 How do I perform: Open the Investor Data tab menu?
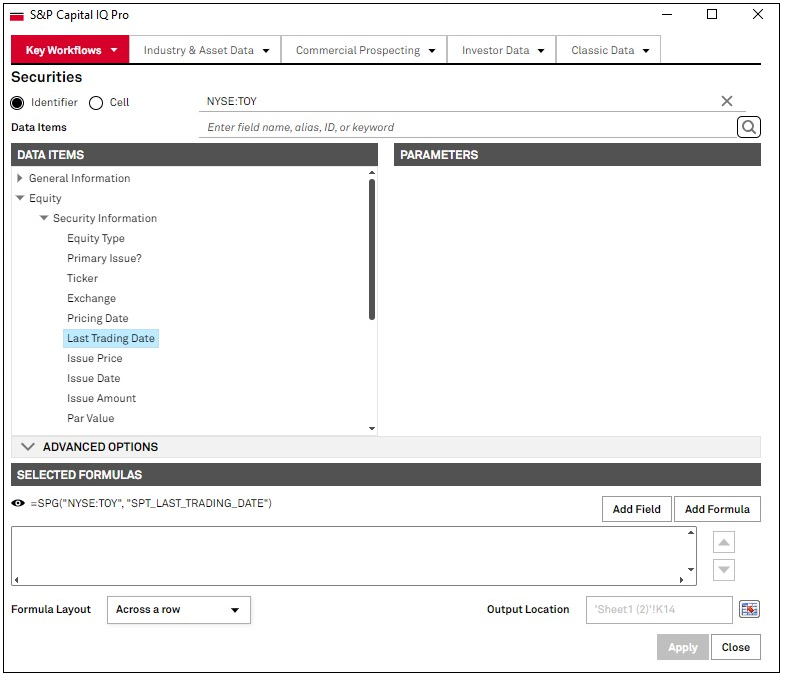tap(503, 50)
